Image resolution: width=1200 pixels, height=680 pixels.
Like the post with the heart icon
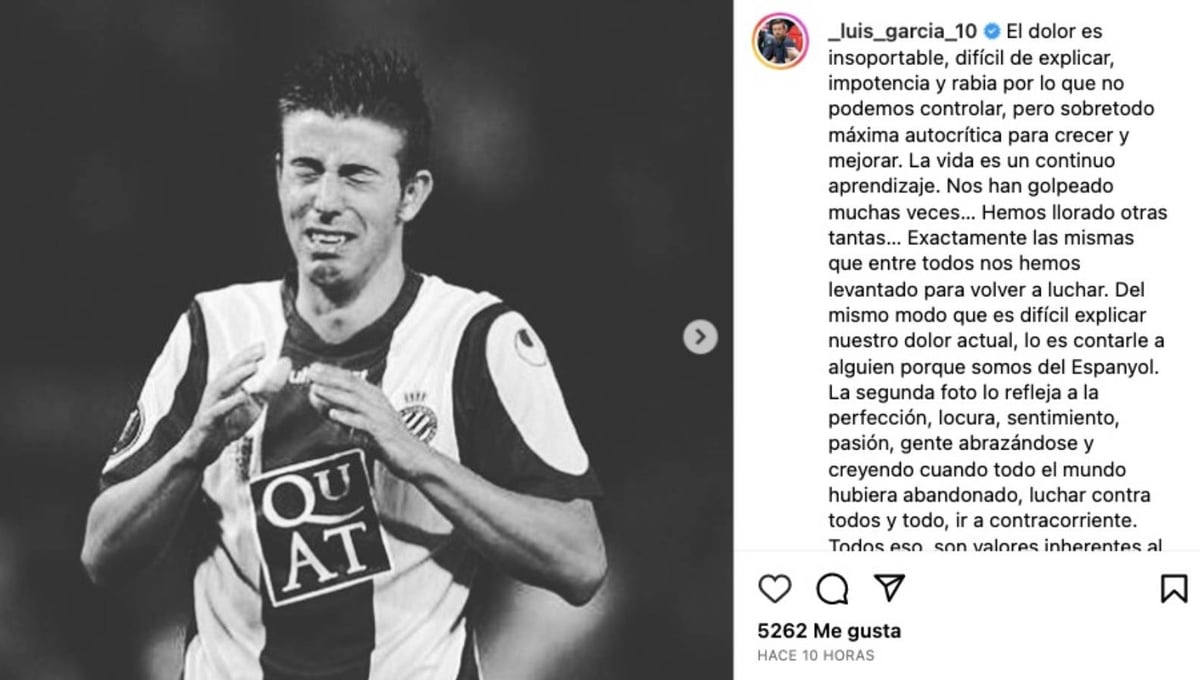pyautogui.click(x=775, y=588)
